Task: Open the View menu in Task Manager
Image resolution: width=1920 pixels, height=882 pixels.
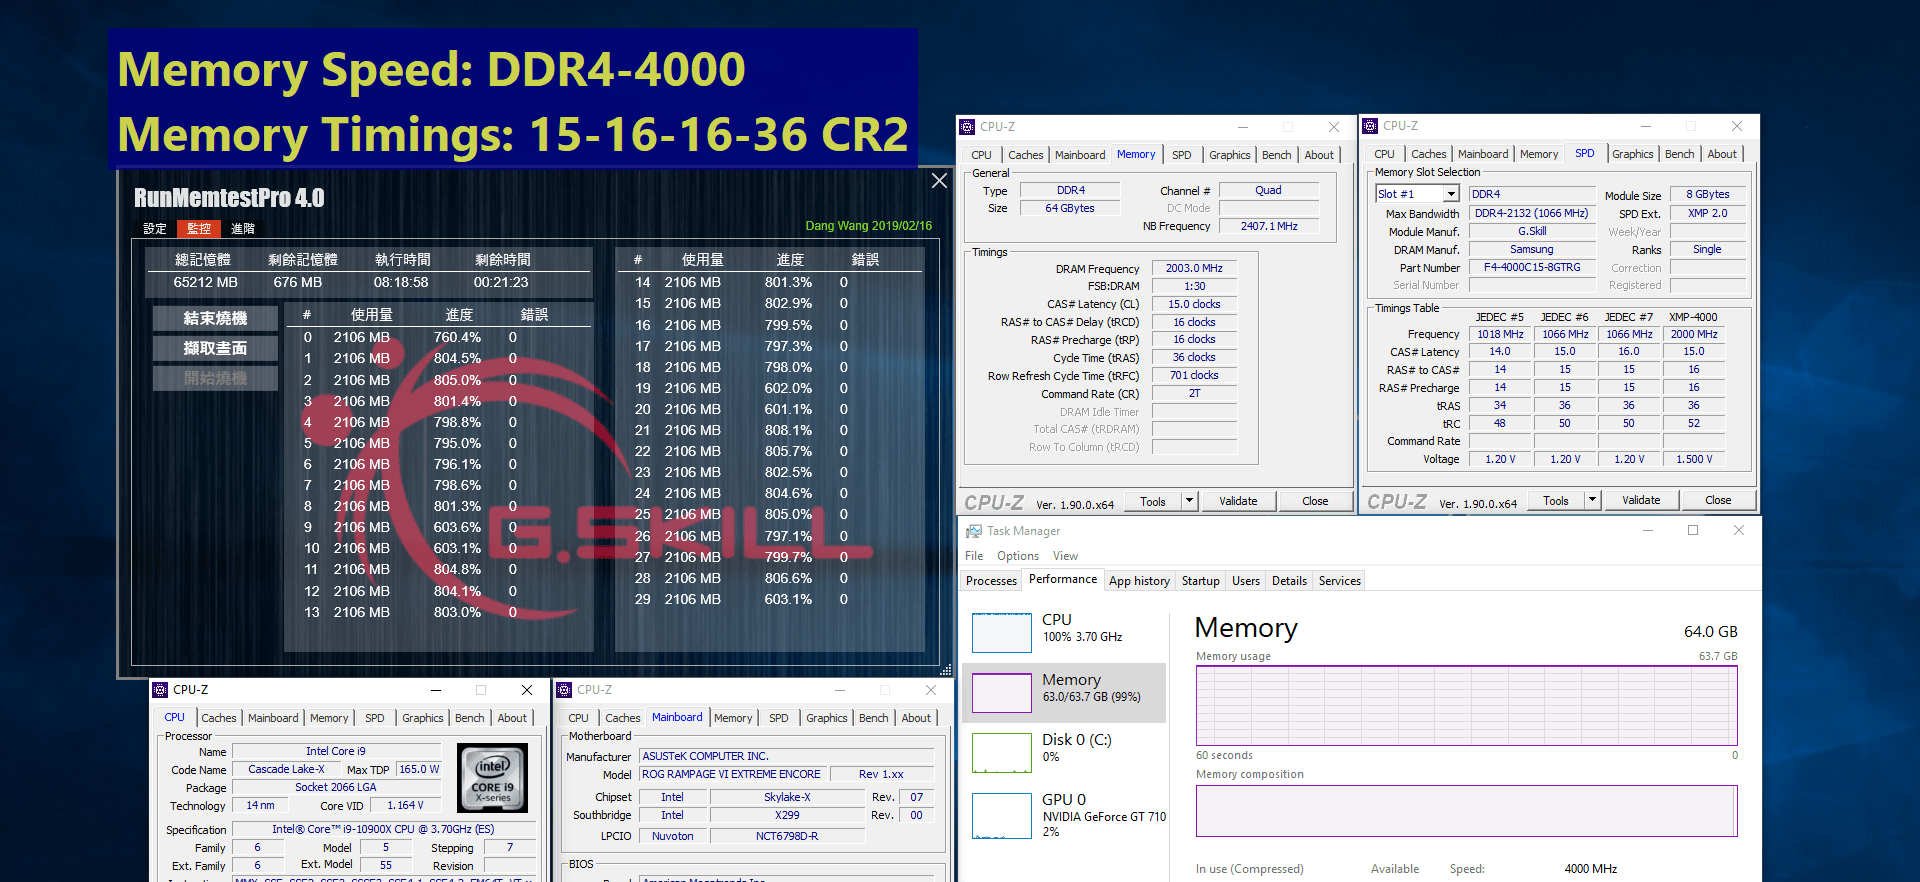Action: click(x=1065, y=556)
